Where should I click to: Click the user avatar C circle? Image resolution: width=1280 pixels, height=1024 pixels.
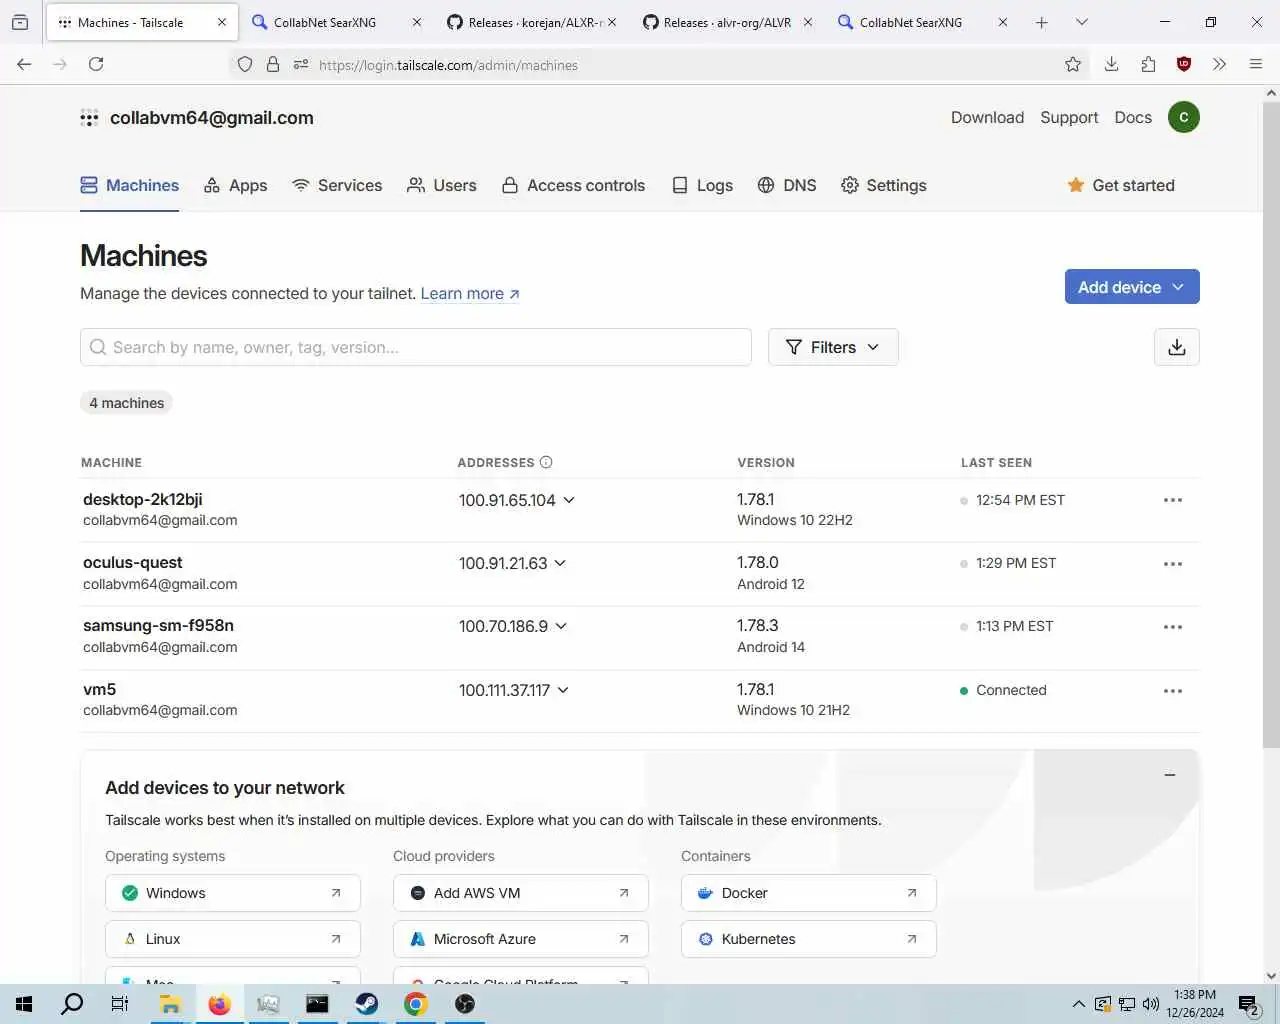1183,117
